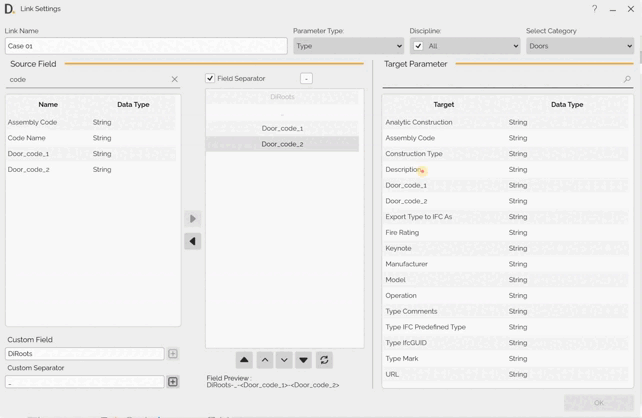
Task: Move selected field to top
Action: [244, 360]
